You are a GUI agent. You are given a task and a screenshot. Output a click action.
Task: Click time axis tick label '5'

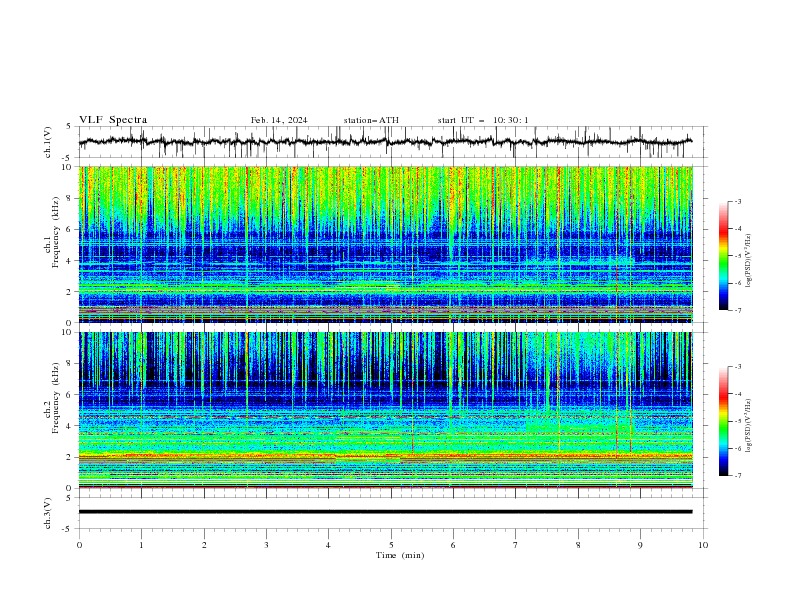pos(391,545)
